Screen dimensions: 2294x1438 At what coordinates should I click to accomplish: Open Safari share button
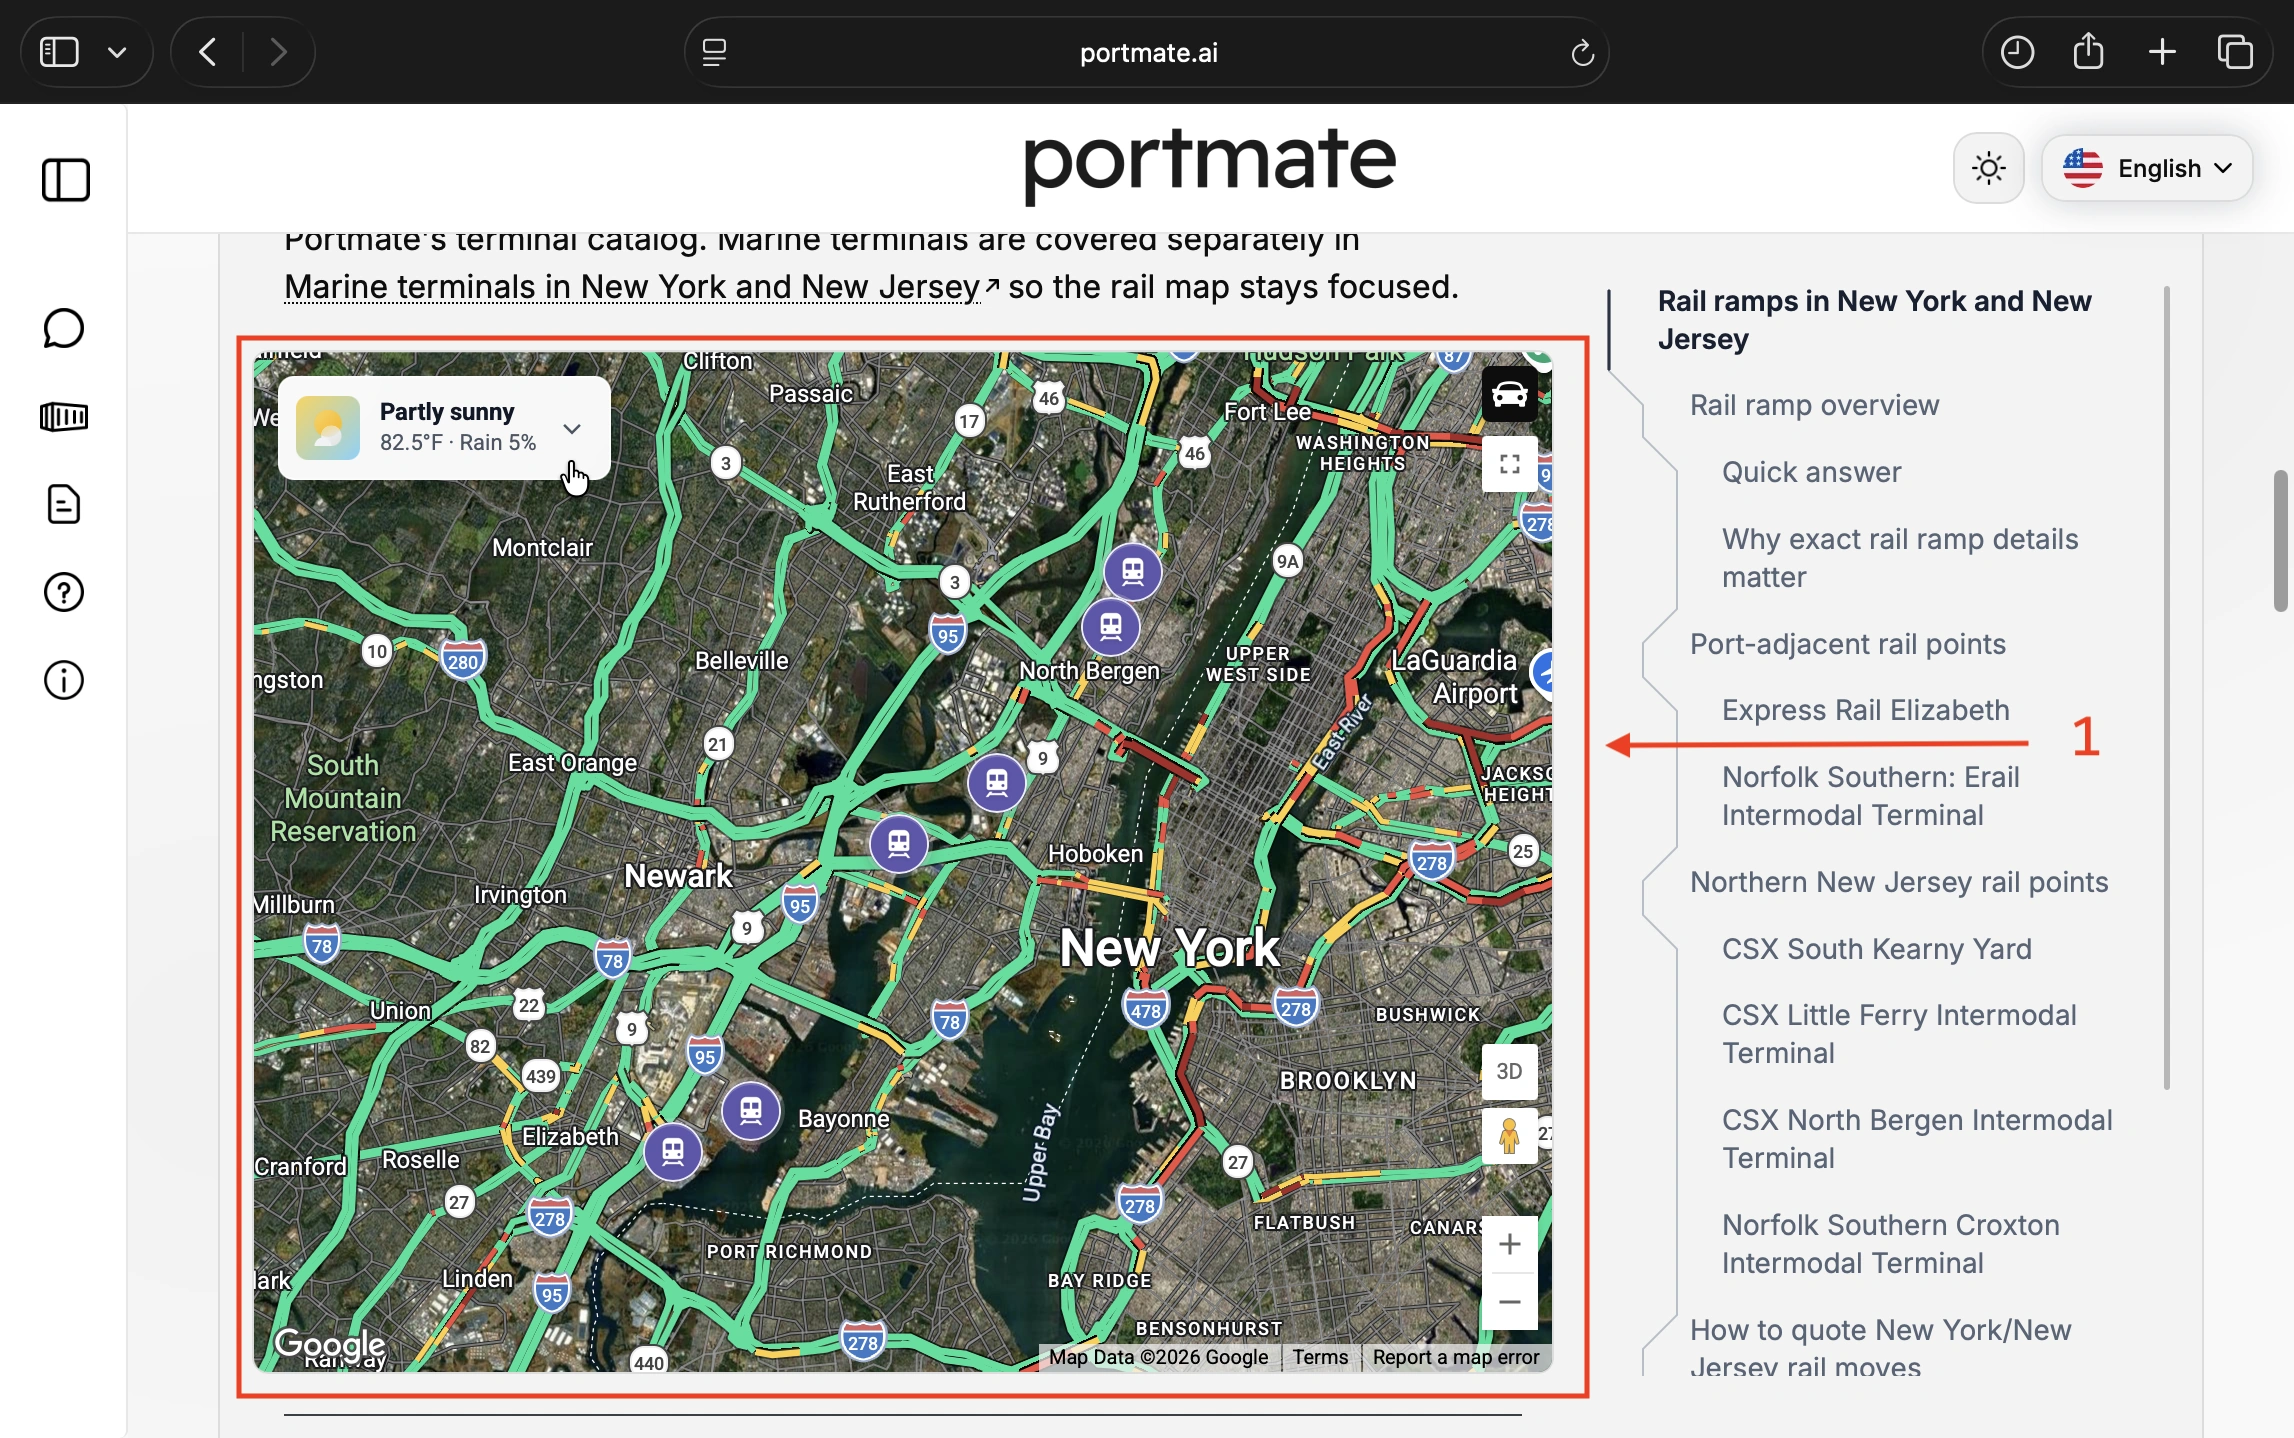click(x=2088, y=52)
